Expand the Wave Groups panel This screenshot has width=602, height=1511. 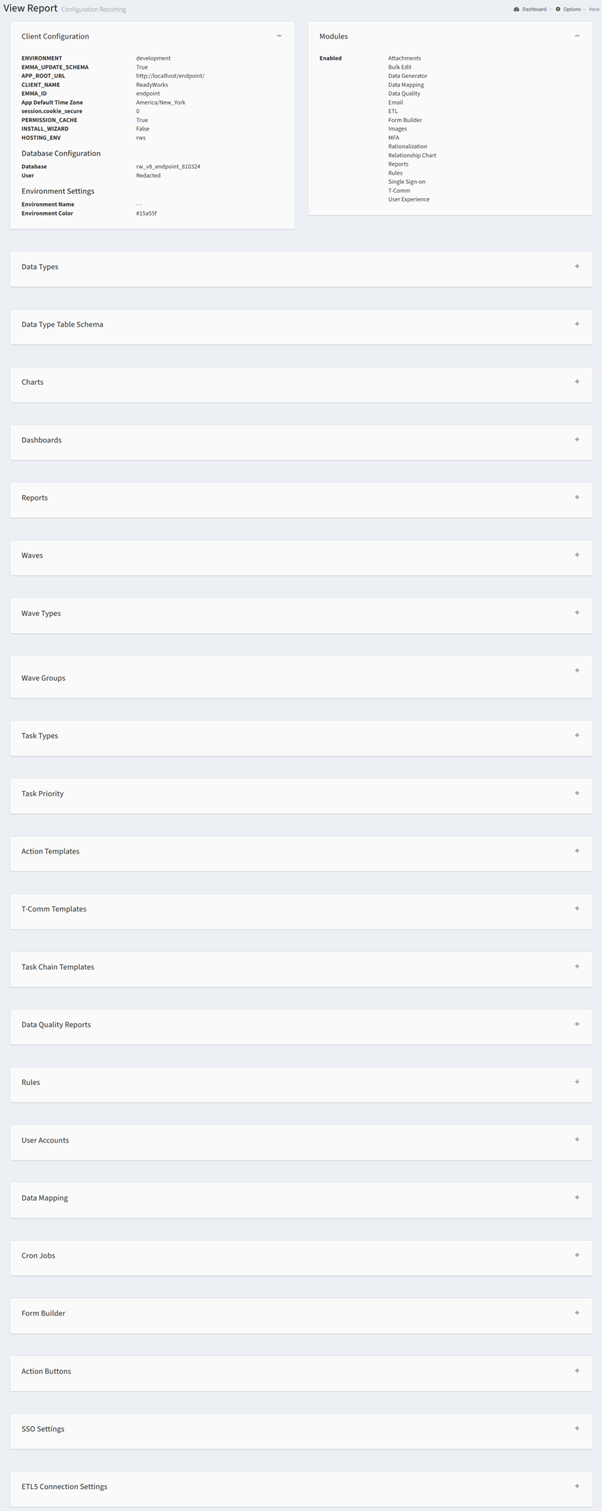tap(577, 670)
